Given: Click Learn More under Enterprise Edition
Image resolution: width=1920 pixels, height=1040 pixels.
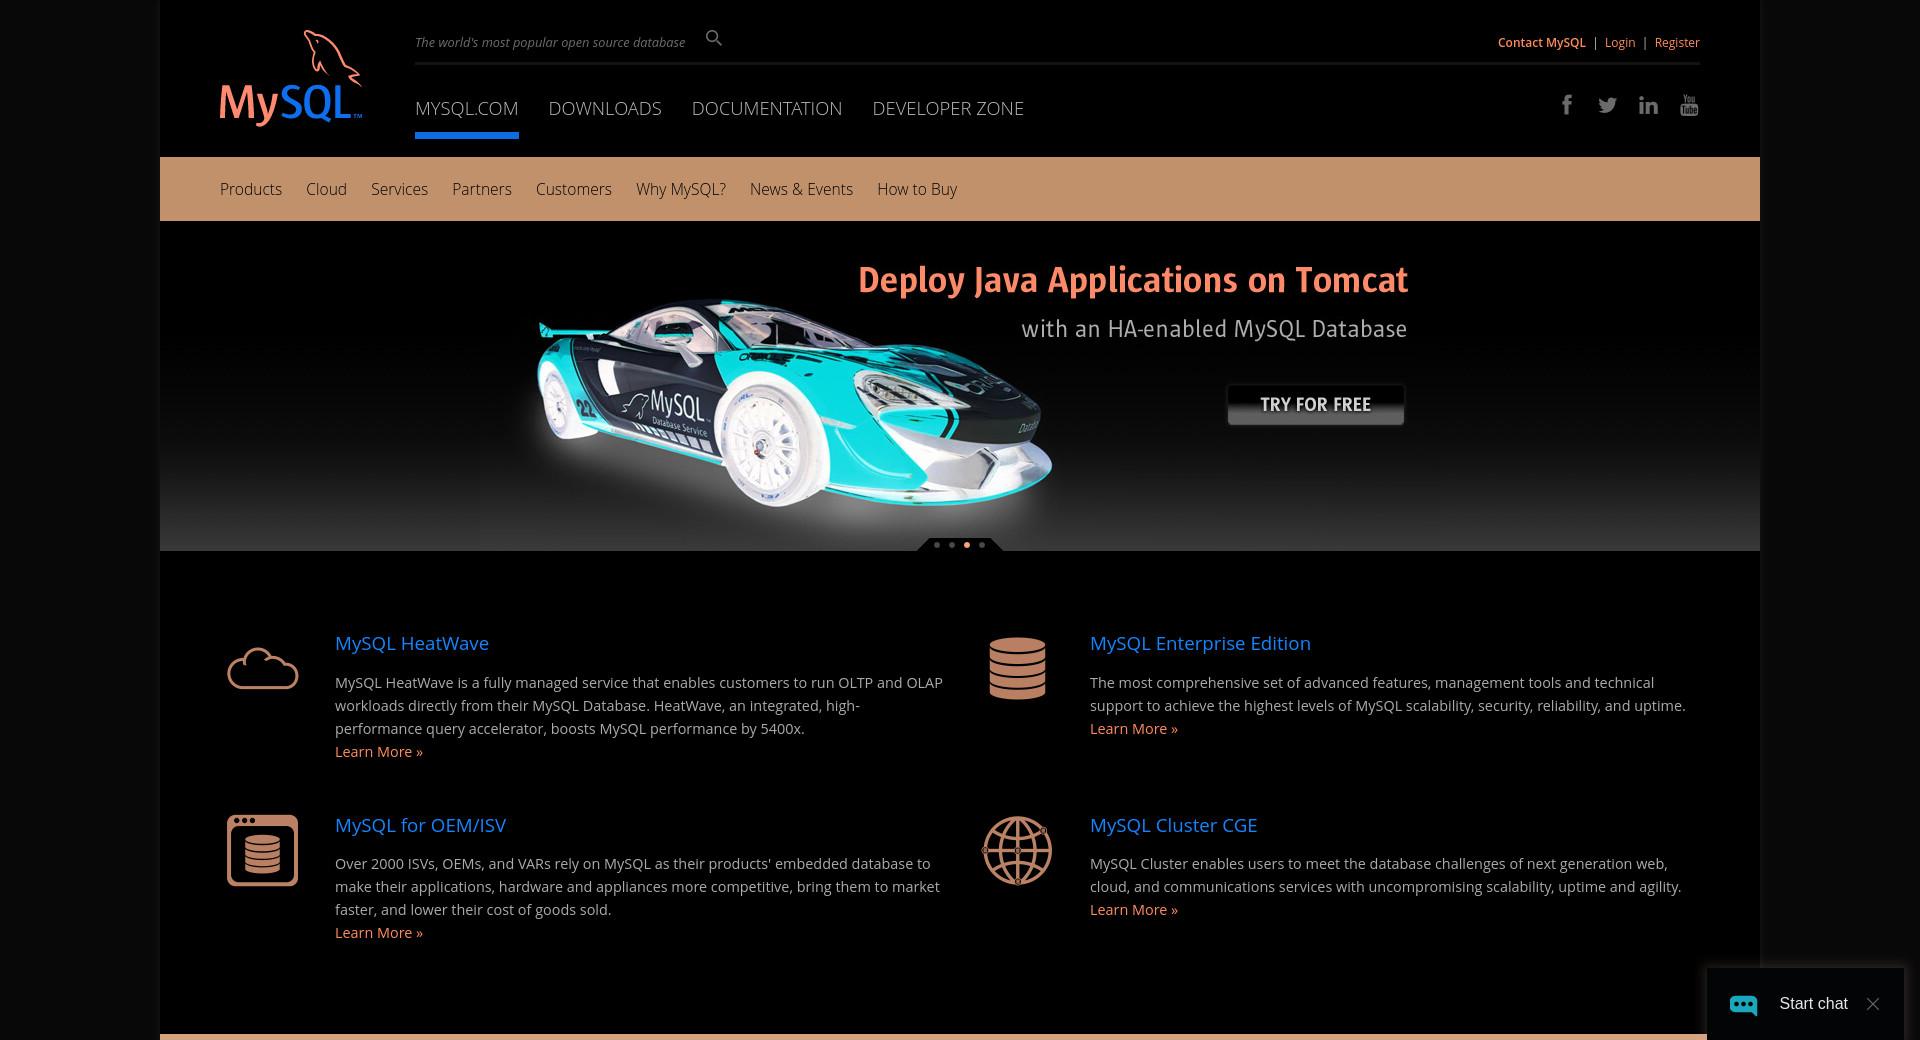Looking at the screenshot, I should (x=1134, y=729).
